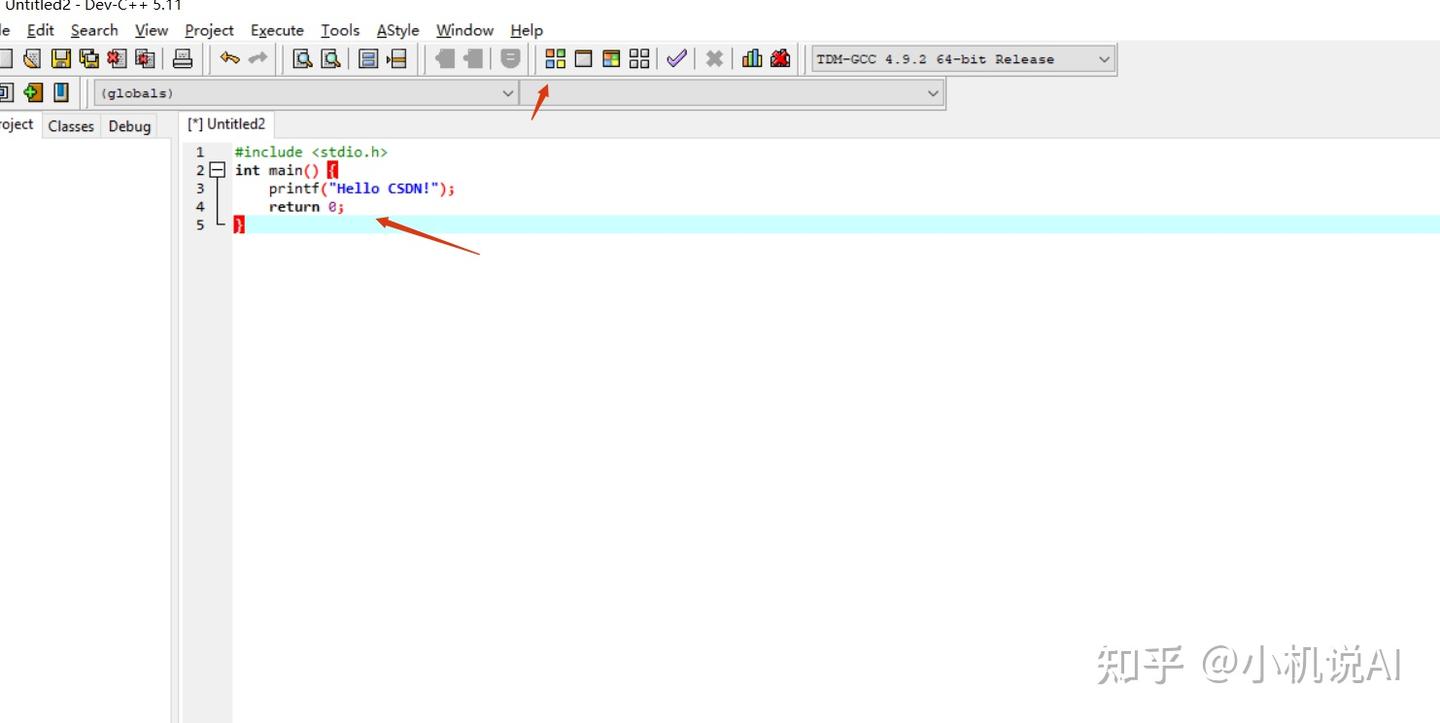1440x723 pixels.
Task: Click line number 1 in the gutter
Action: (x=200, y=152)
